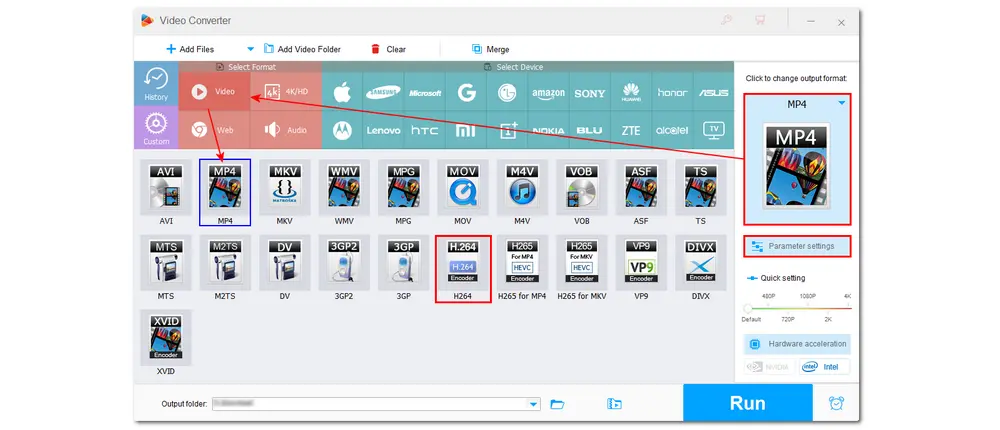Clear the file list
Image resolution: width=1000 pixels, height=430 pixels.
(388, 49)
